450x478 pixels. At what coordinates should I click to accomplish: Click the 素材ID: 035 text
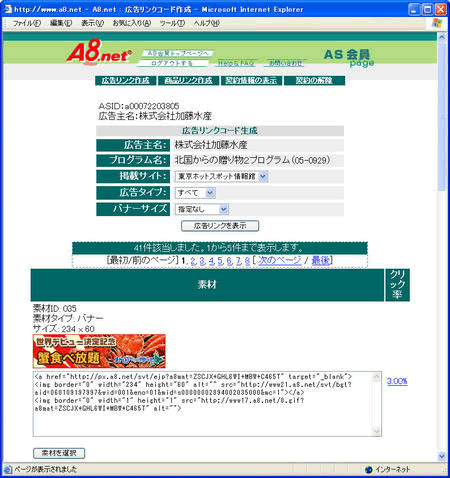click(x=55, y=308)
